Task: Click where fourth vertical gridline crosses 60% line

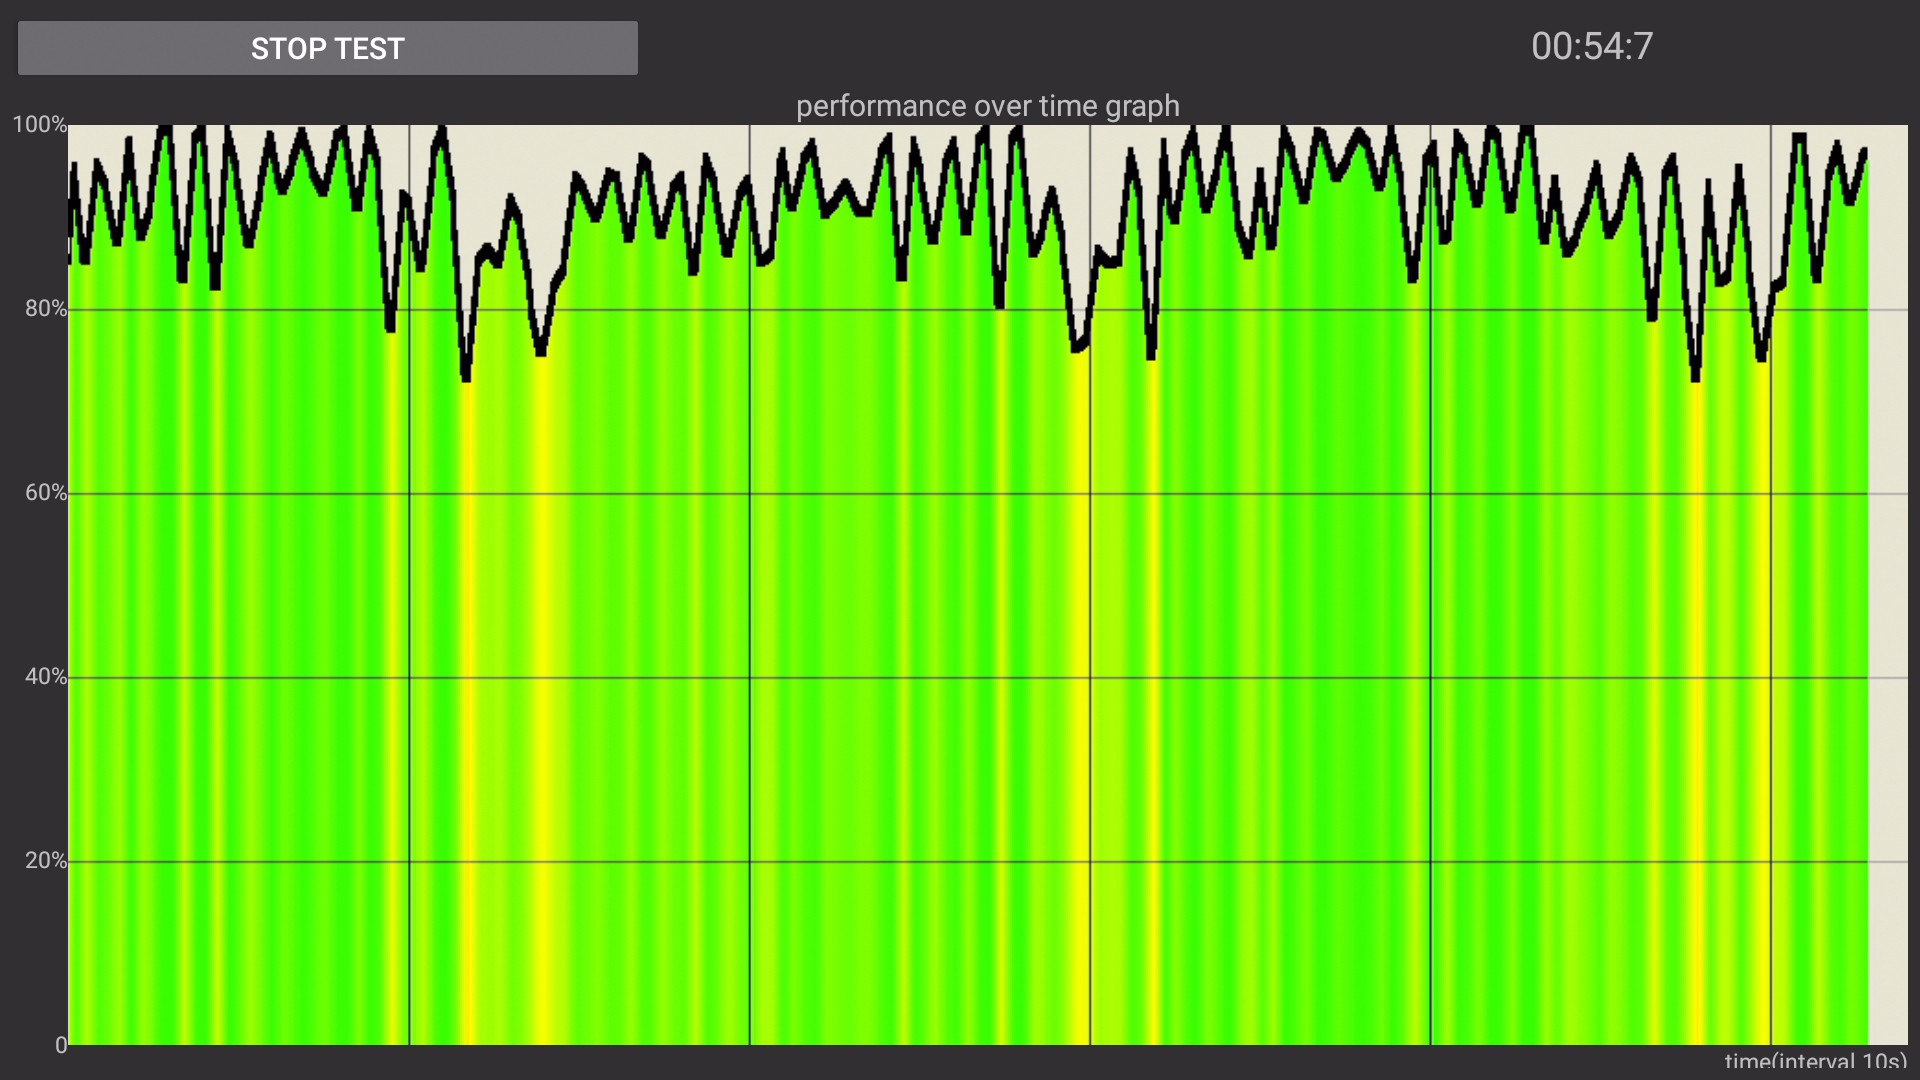Action: (x=1431, y=493)
